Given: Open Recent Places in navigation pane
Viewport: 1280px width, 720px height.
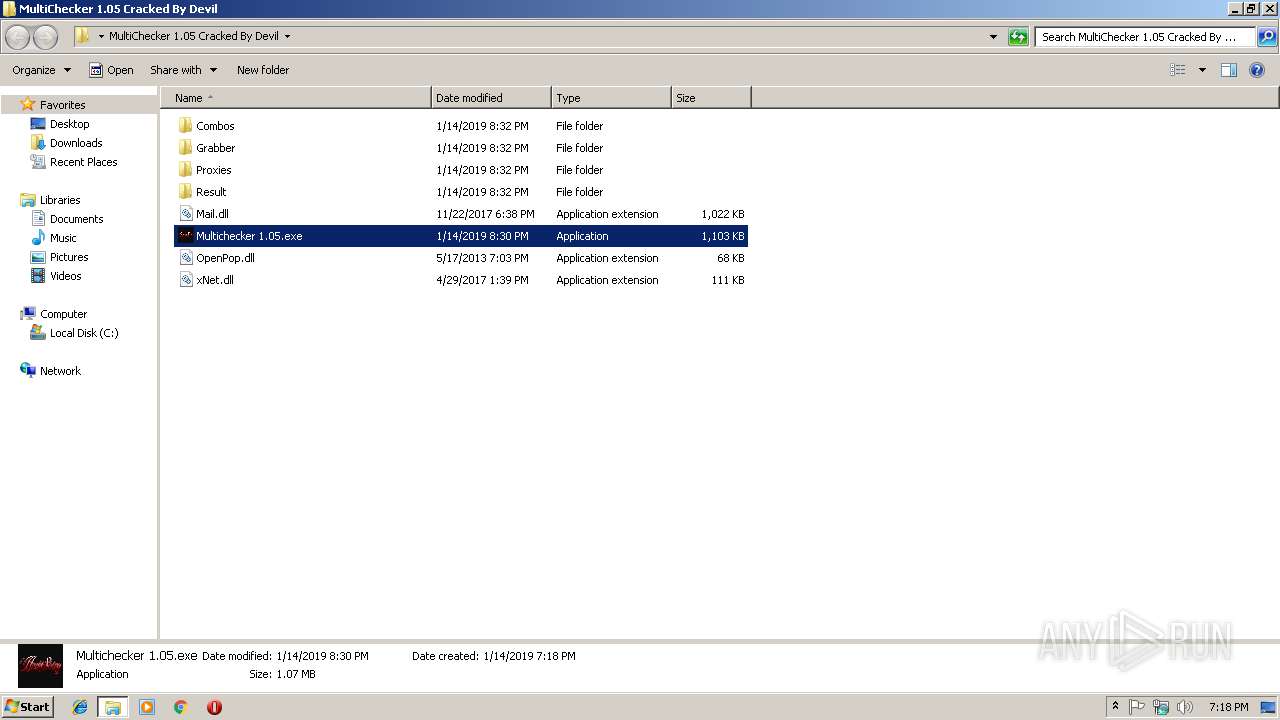Looking at the screenshot, I should [83, 162].
